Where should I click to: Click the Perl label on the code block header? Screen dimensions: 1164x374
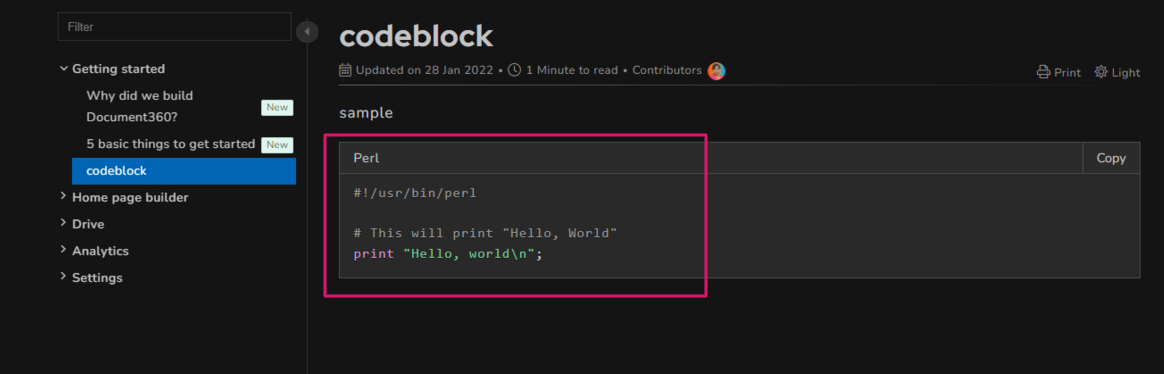[367, 158]
